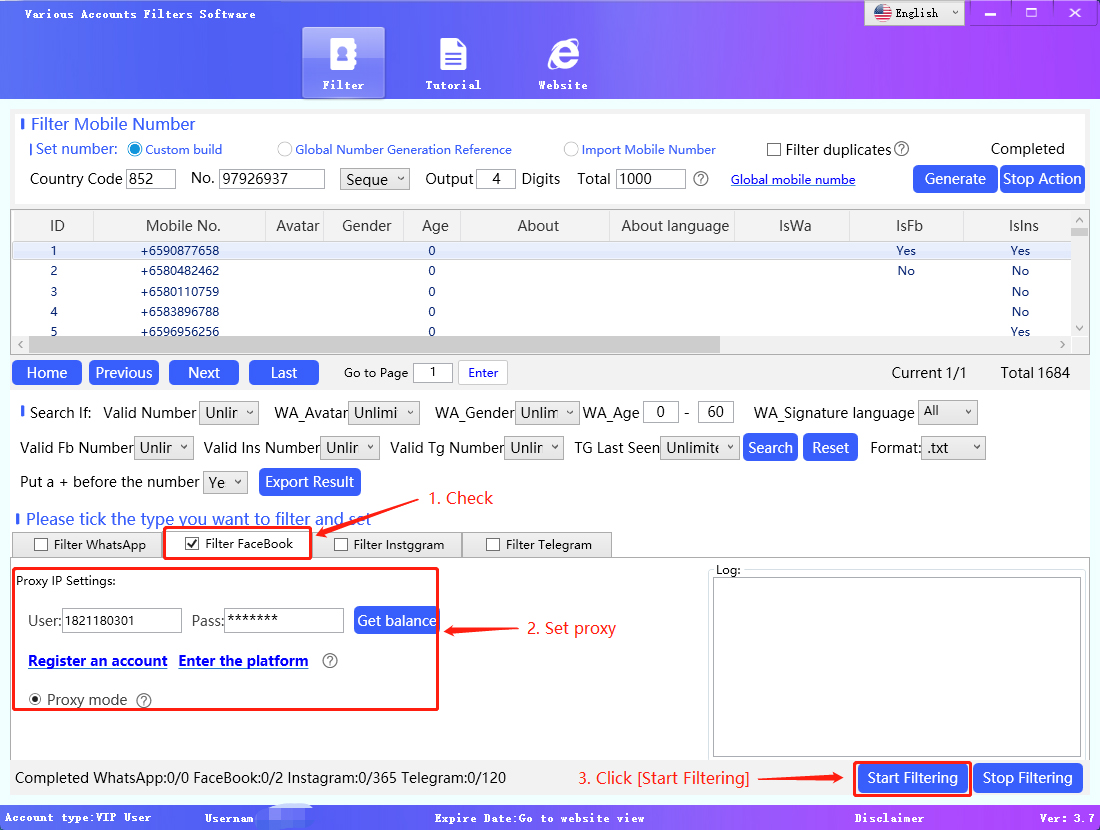This screenshot has height=830, width=1100.
Task: Open the Filter section icon
Action: pos(343,62)
